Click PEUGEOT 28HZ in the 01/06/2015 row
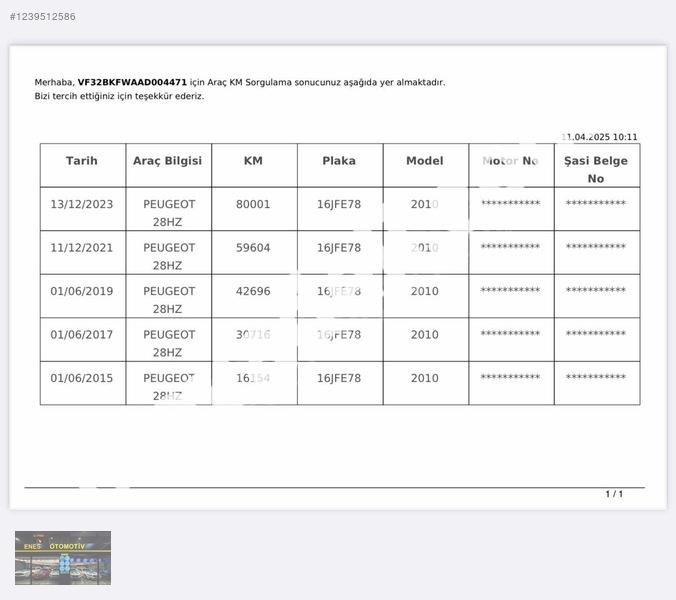This screenshot has height=600, width=676. tap(169, 387)
